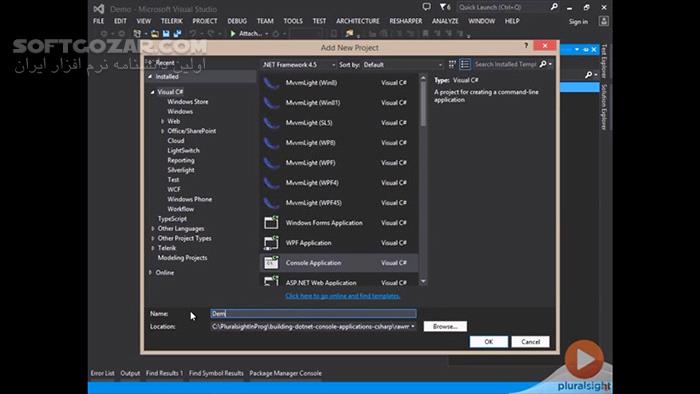Viewport: 700px width, 394px height.
Task: Switch to the Package Manager Console tab
Action: [285, 373]
